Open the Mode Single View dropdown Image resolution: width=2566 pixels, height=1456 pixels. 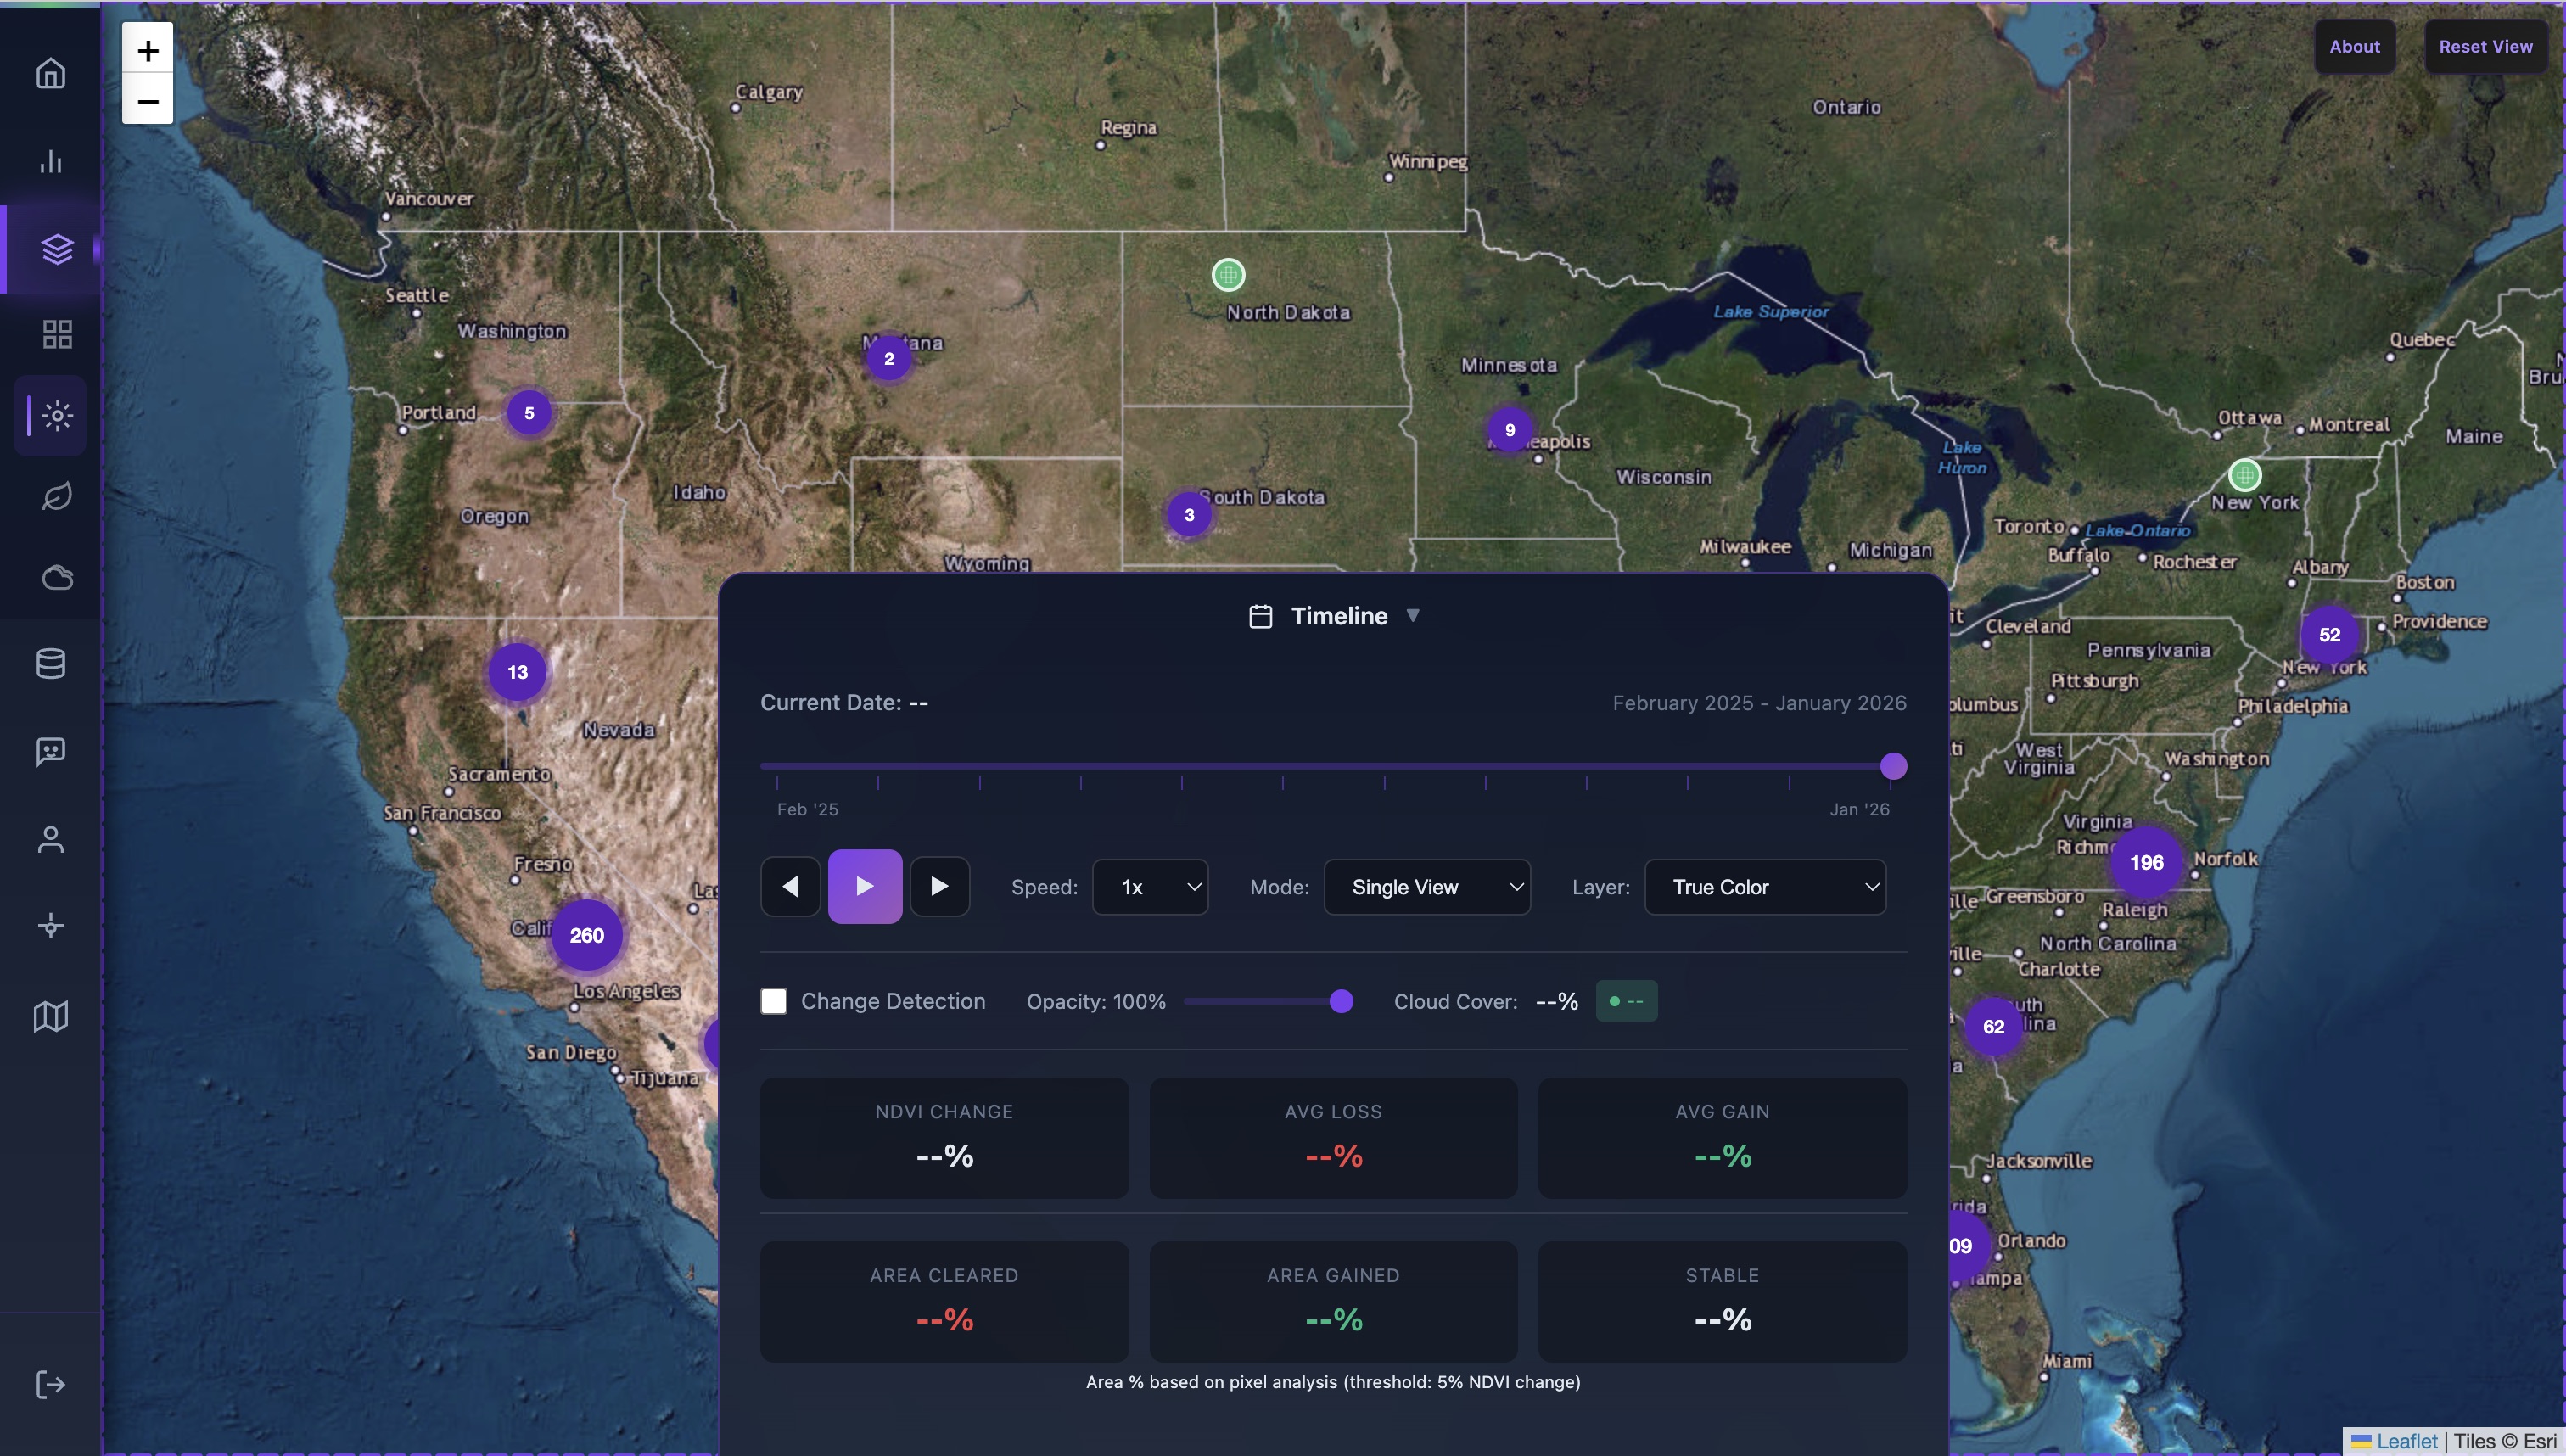click(1426, 887)
